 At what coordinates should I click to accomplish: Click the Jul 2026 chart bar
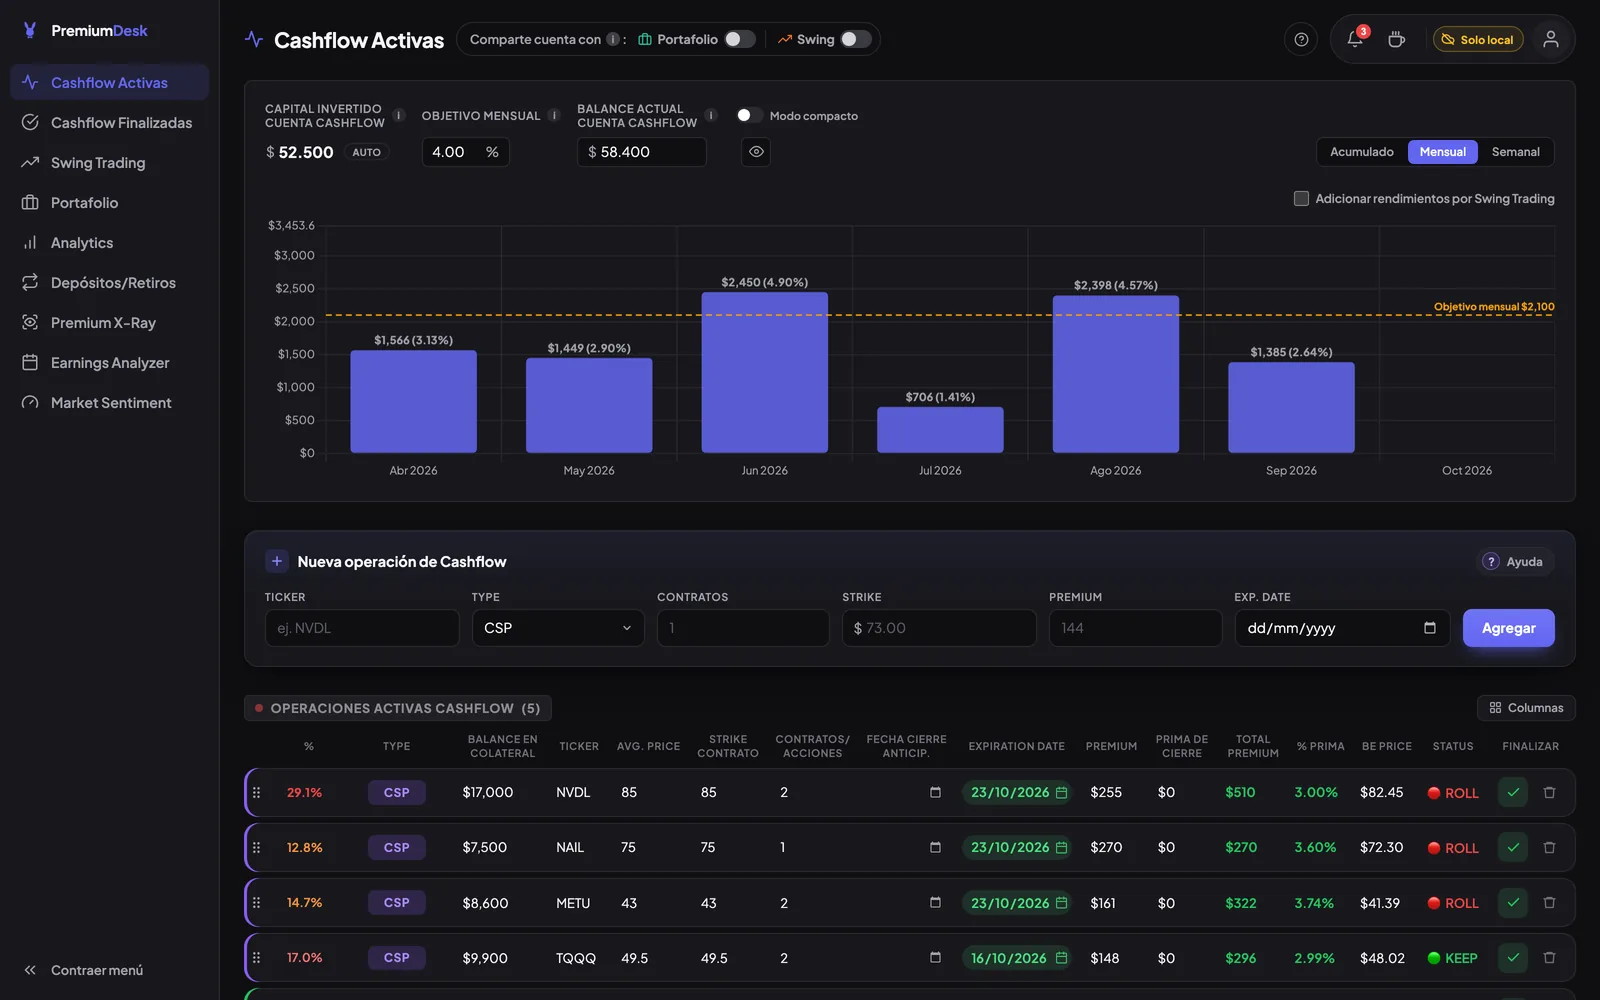coord(940,430)
